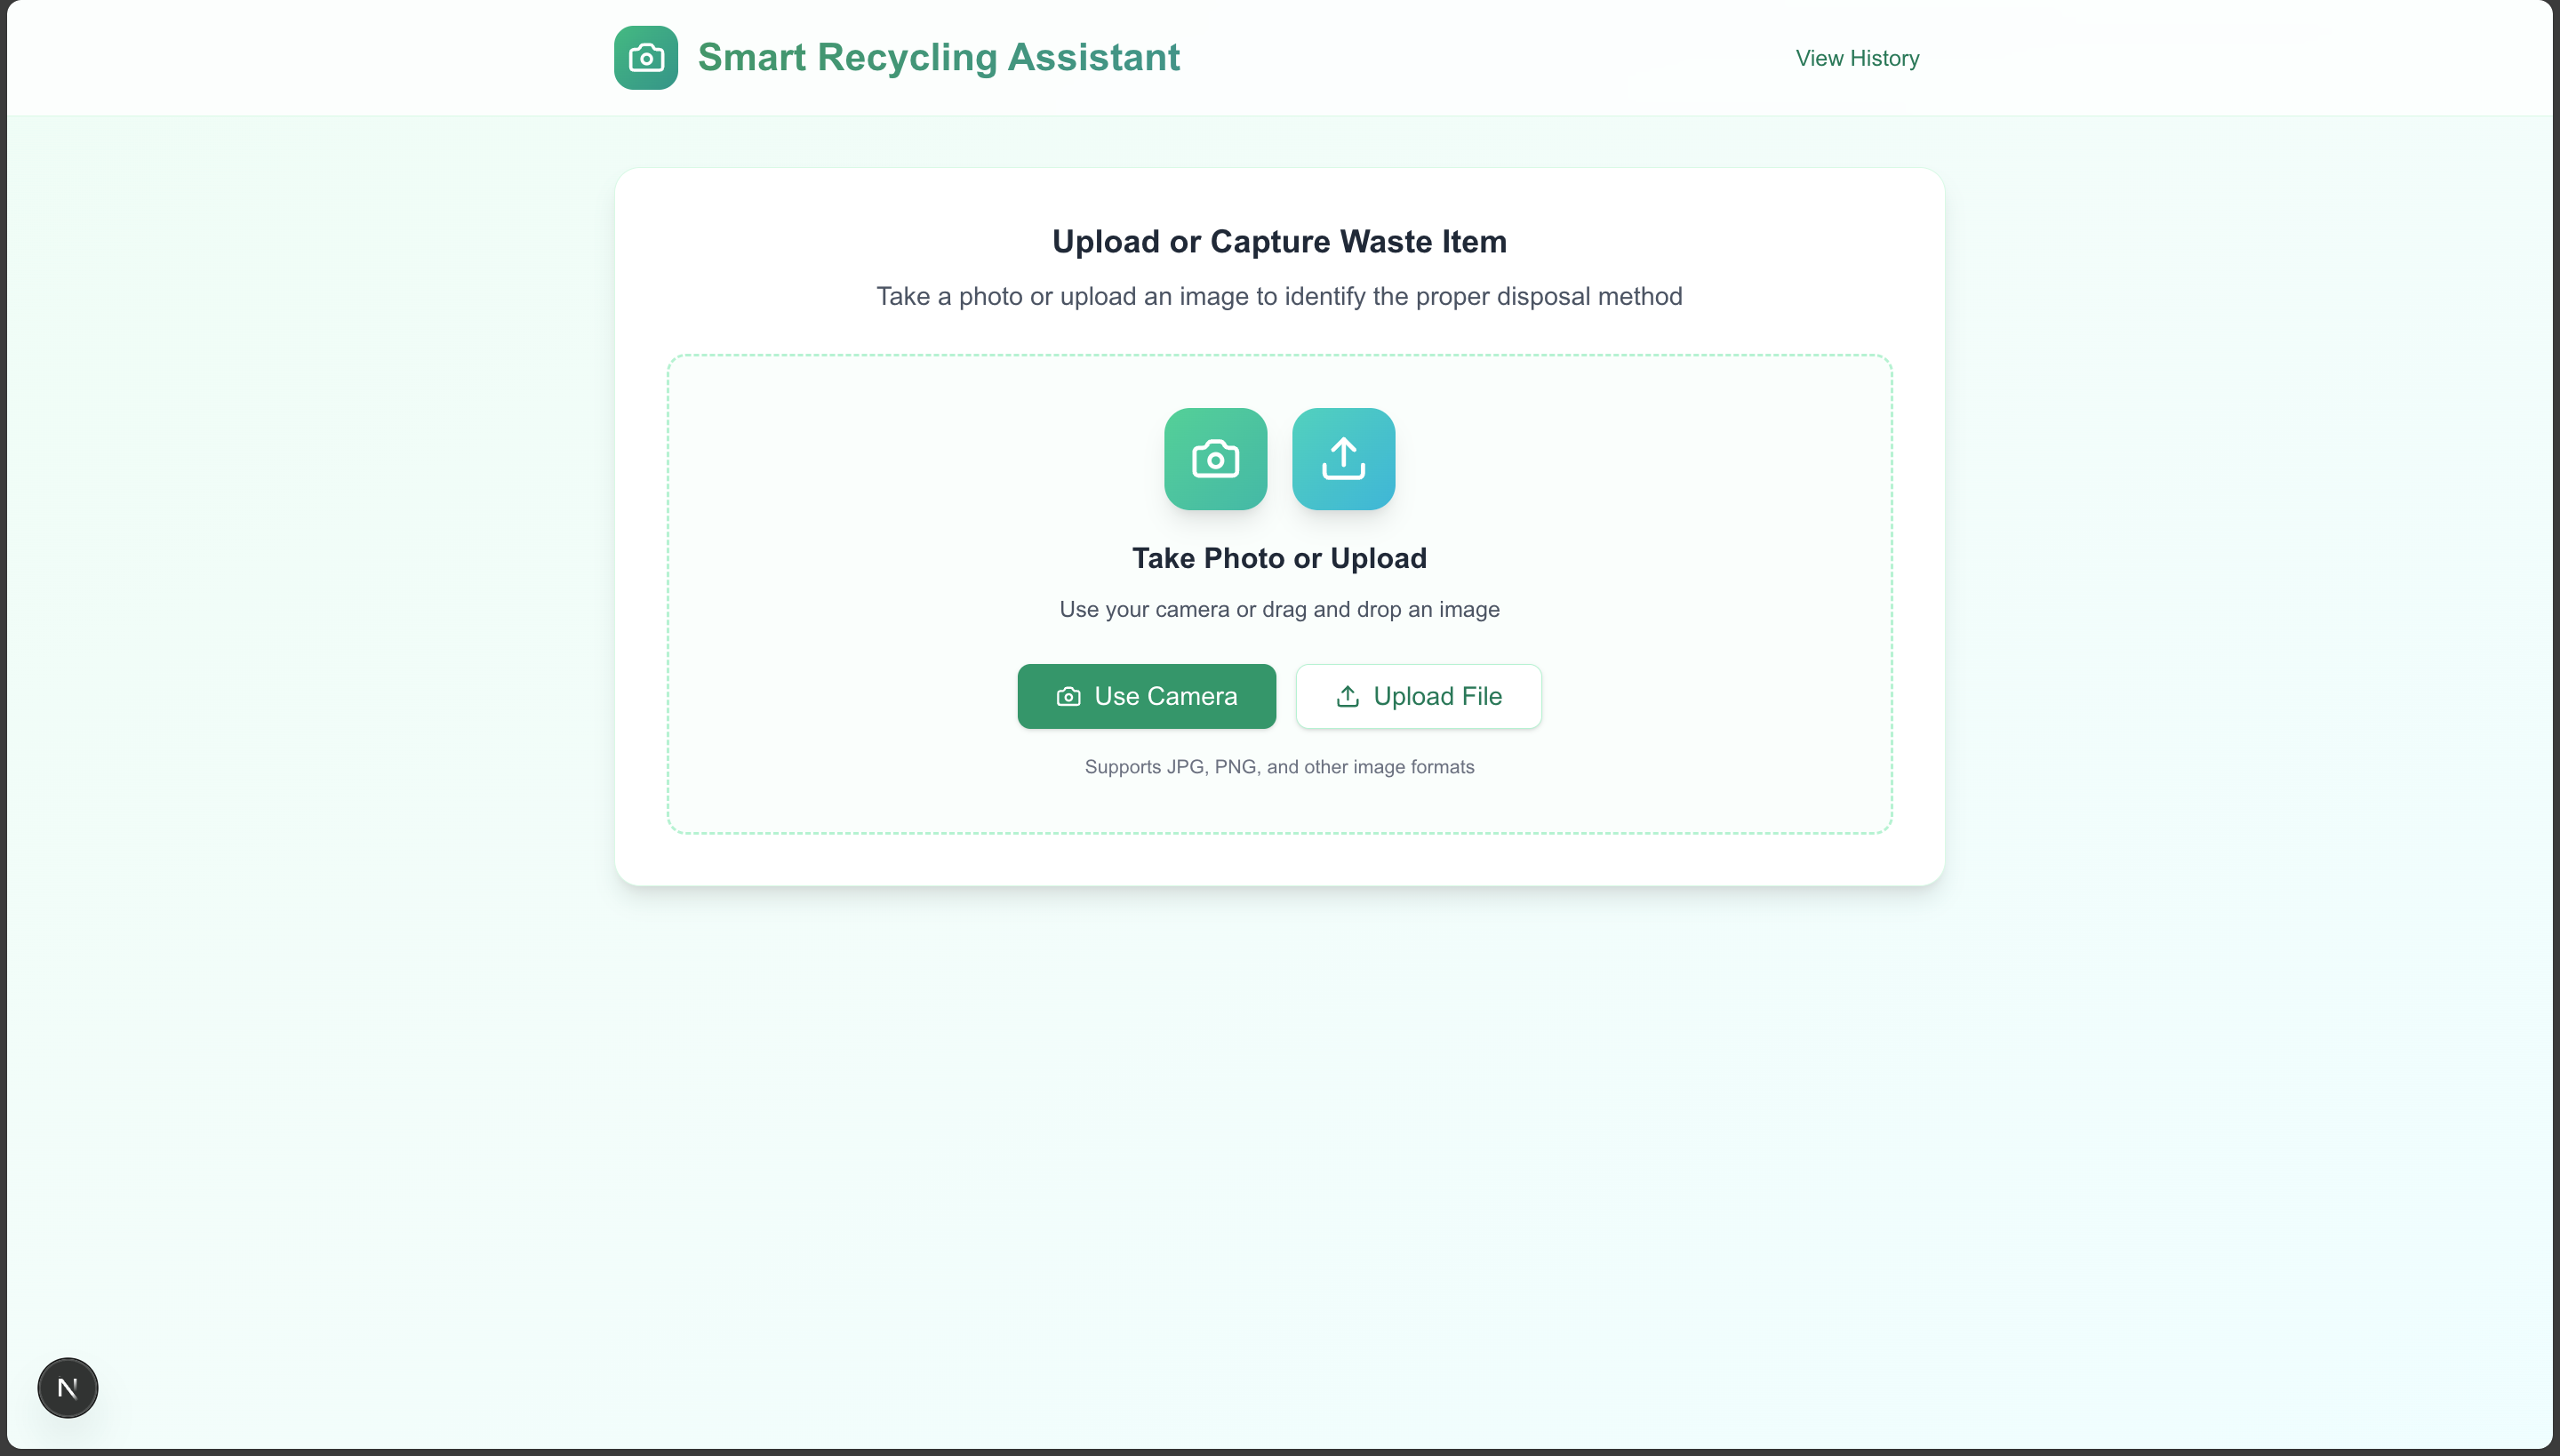Screen dimensions: 2560x1456
Task: Click the Supports JPG, PNG formats note
Action: [x=1279, y=767]
